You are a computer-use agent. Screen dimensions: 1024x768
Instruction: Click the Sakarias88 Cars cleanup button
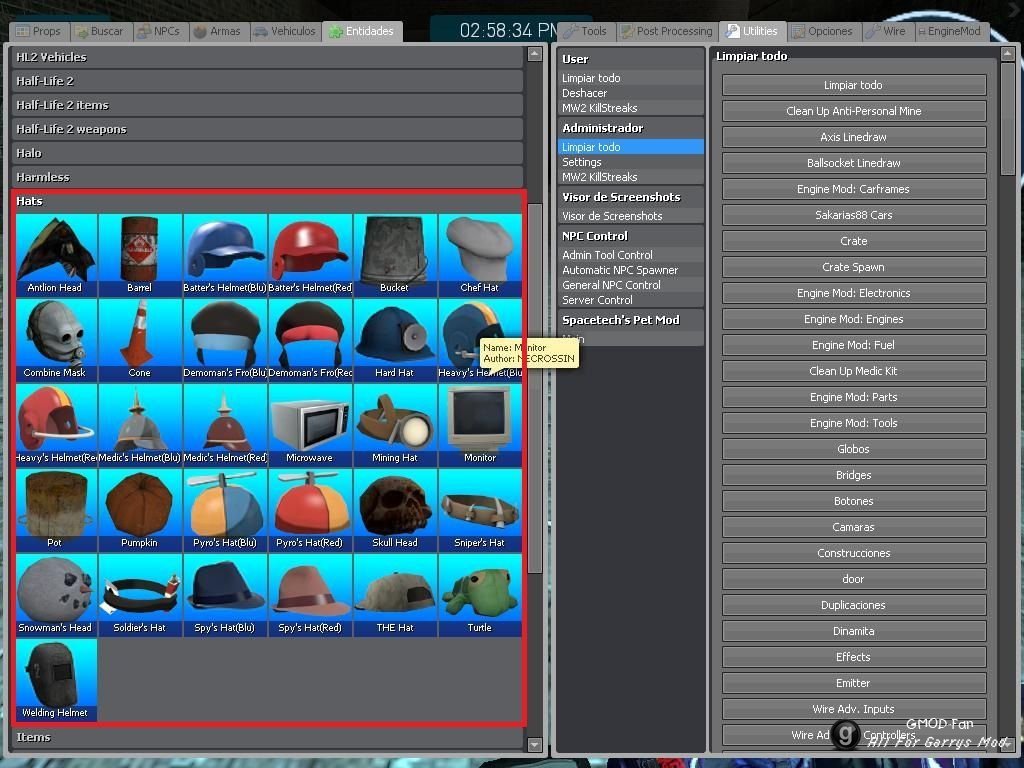[x=854, y=215]
